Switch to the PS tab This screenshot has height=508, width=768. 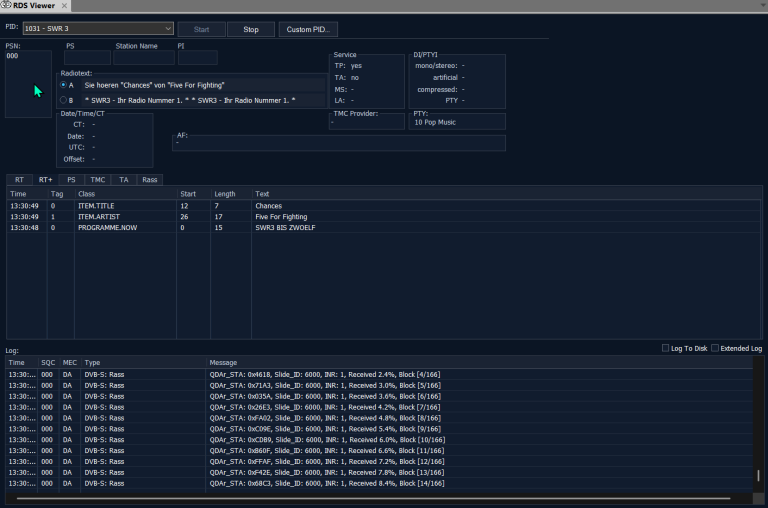coord(72,180)
